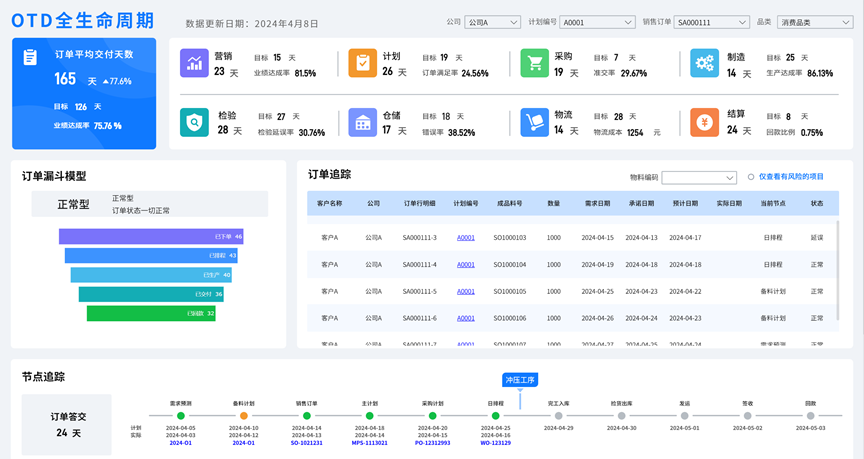Viewport: 864px width, 459px height.
Task: Click the 已生产 40 light-blue funnel bar
Action: tap(151, 275)
